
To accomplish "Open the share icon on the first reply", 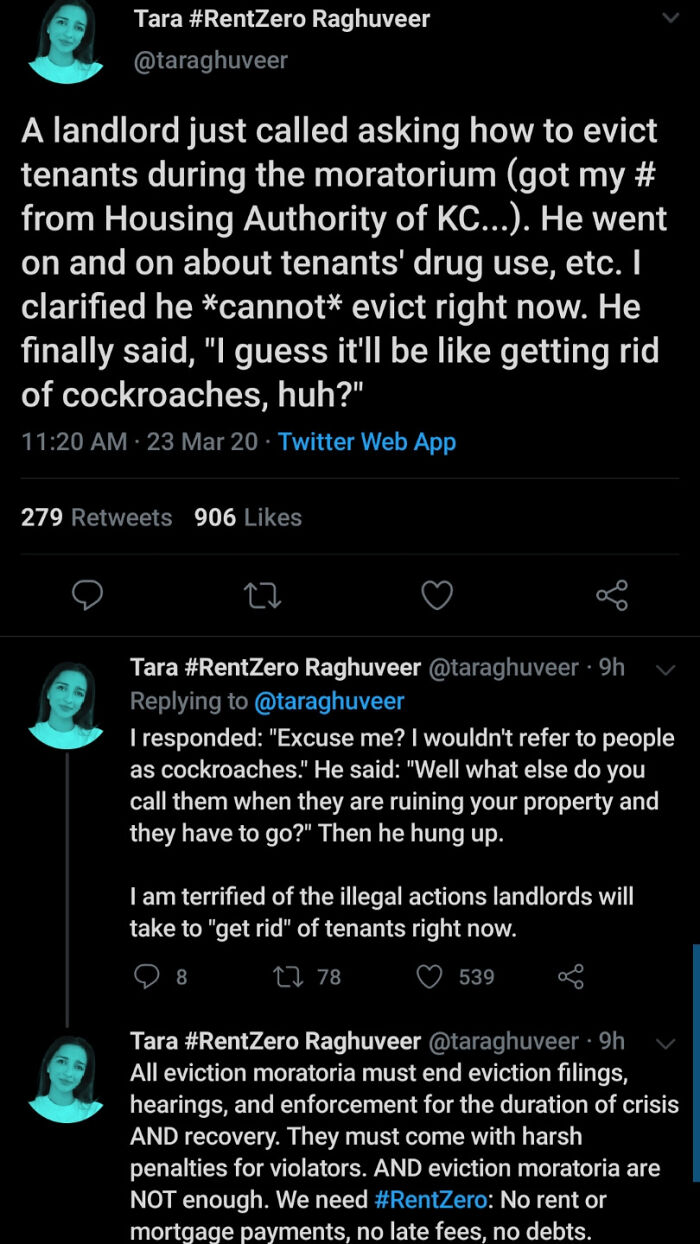I will [570, 977].
